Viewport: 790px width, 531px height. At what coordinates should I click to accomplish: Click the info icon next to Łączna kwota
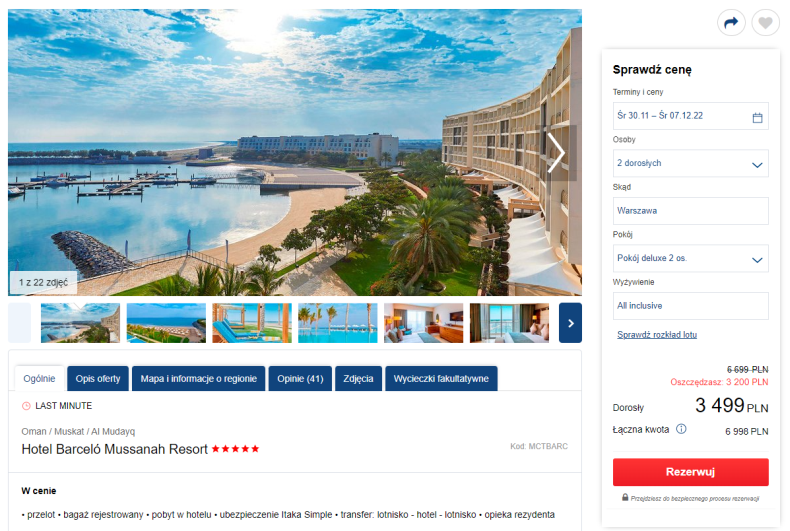click(x=681, y=429)
